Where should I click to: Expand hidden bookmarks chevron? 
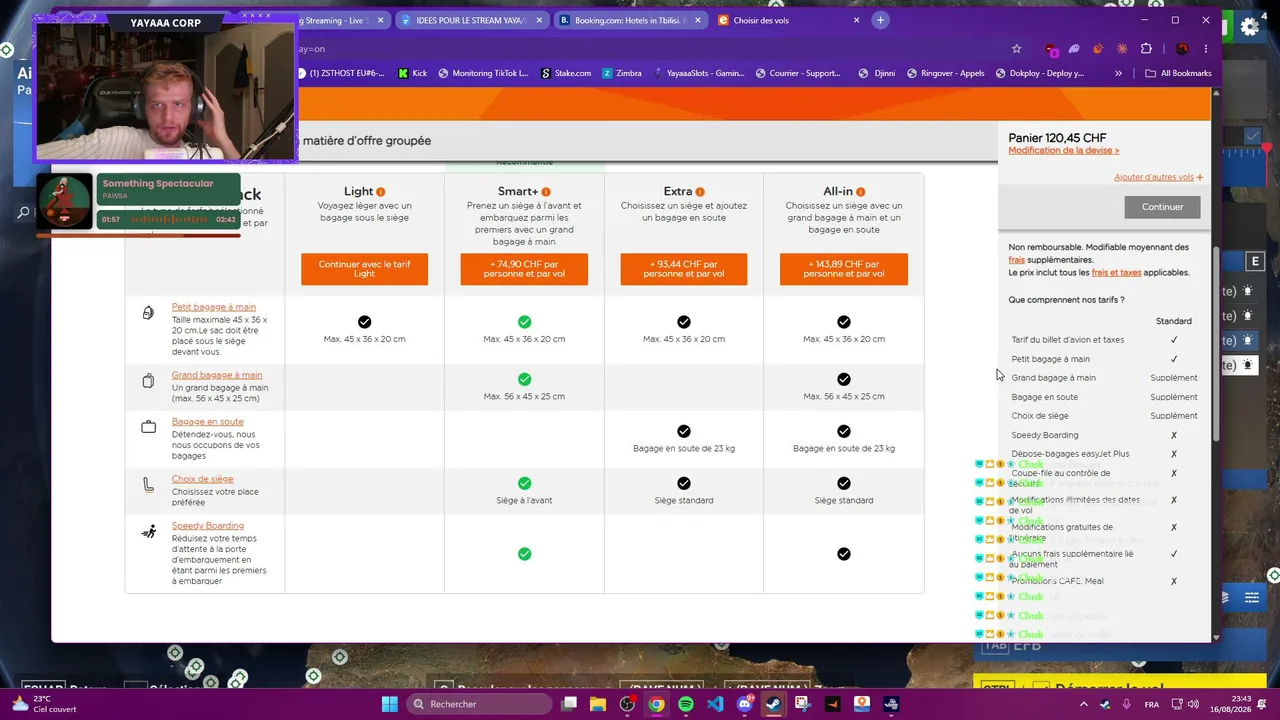(1118, 73)
